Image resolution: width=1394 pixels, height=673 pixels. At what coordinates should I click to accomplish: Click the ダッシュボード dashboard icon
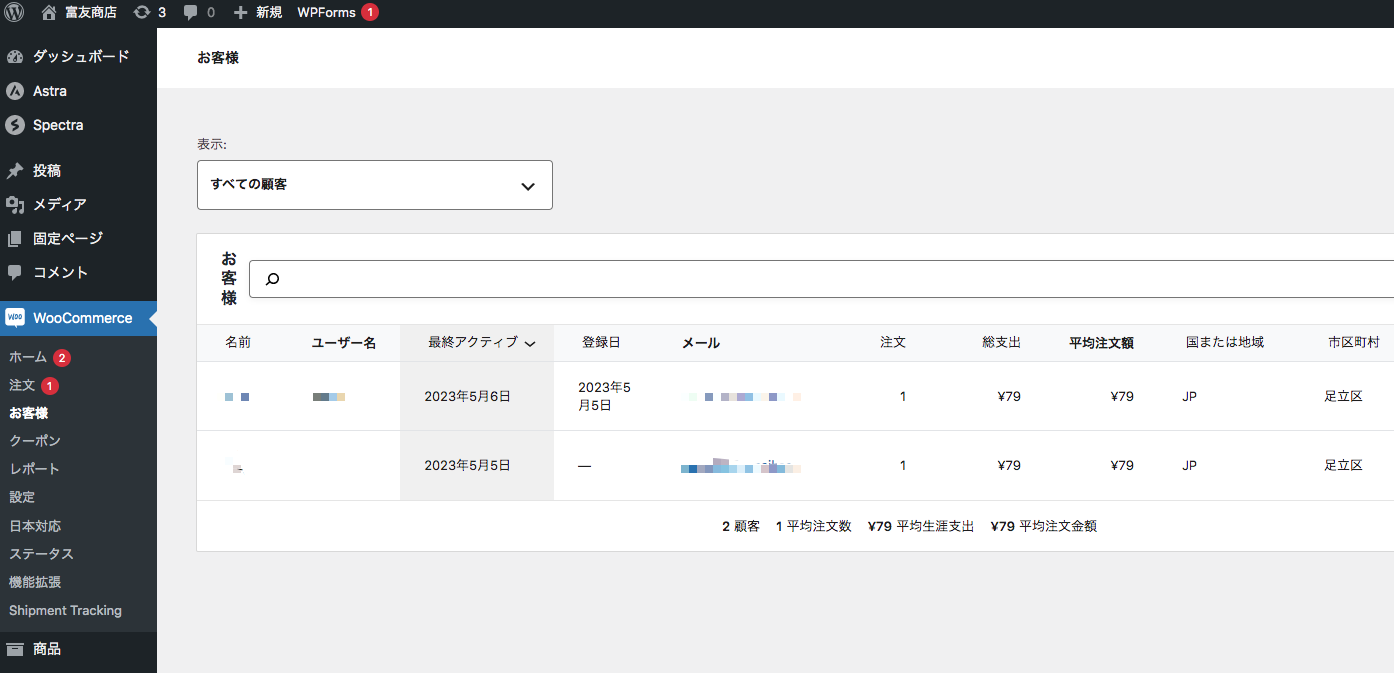[x=15, y=57]
